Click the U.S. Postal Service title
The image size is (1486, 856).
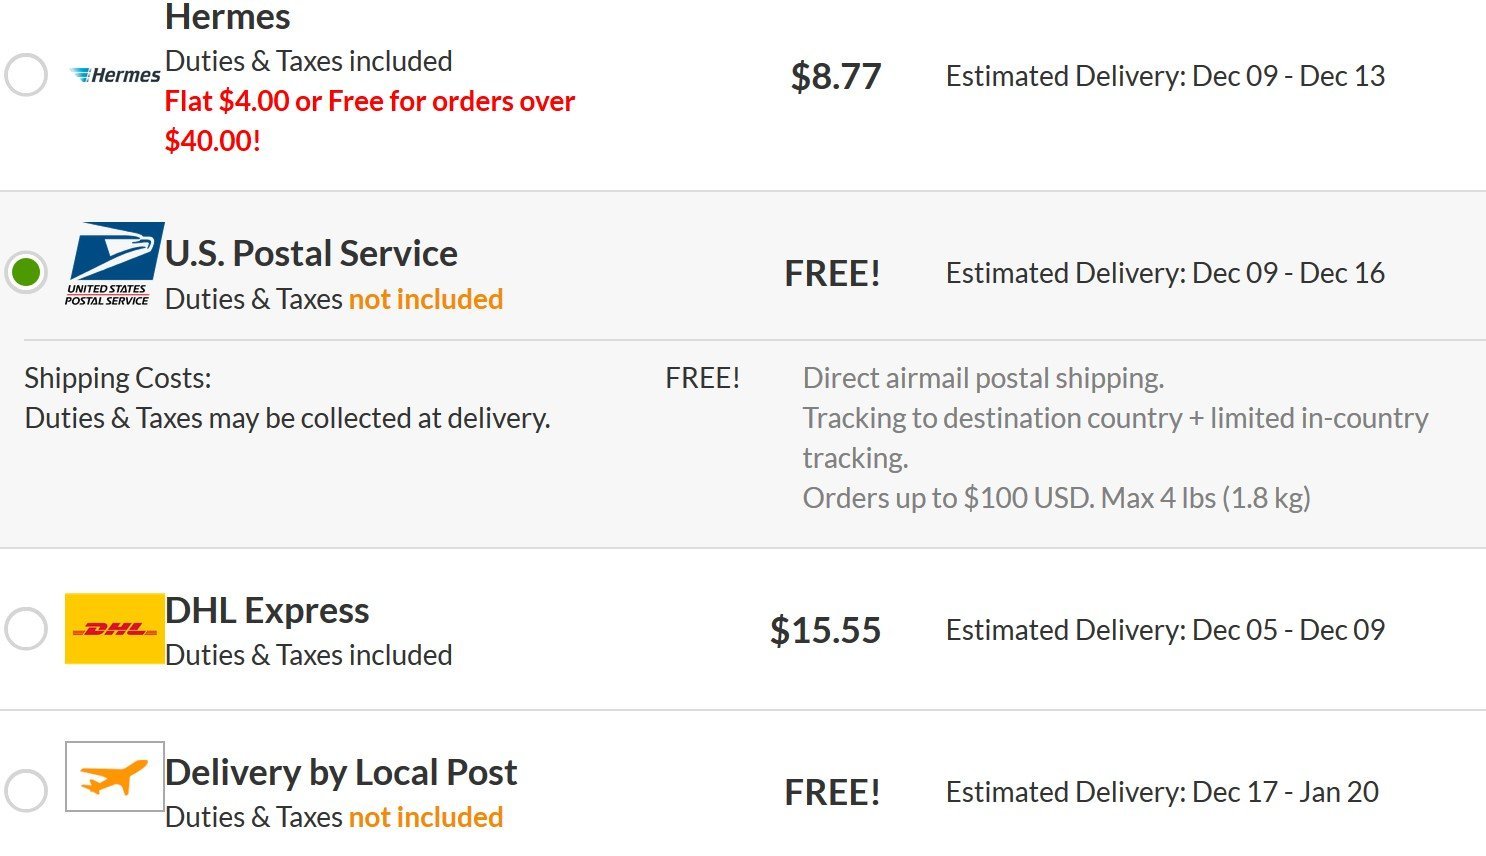311,254
